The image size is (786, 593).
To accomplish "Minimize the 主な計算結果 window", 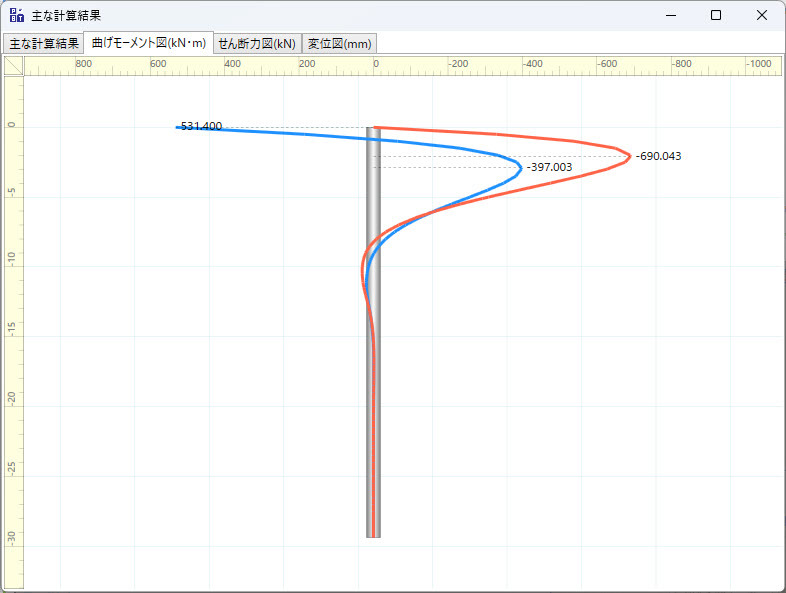I will pyautogui.click(x=670, y=16).
